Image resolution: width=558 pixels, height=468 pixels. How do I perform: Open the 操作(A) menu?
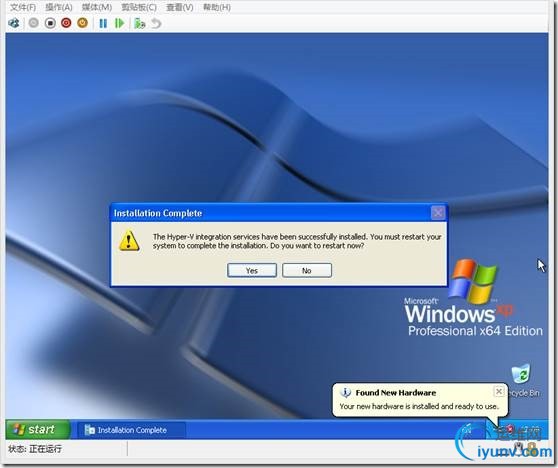coord(59,7)
